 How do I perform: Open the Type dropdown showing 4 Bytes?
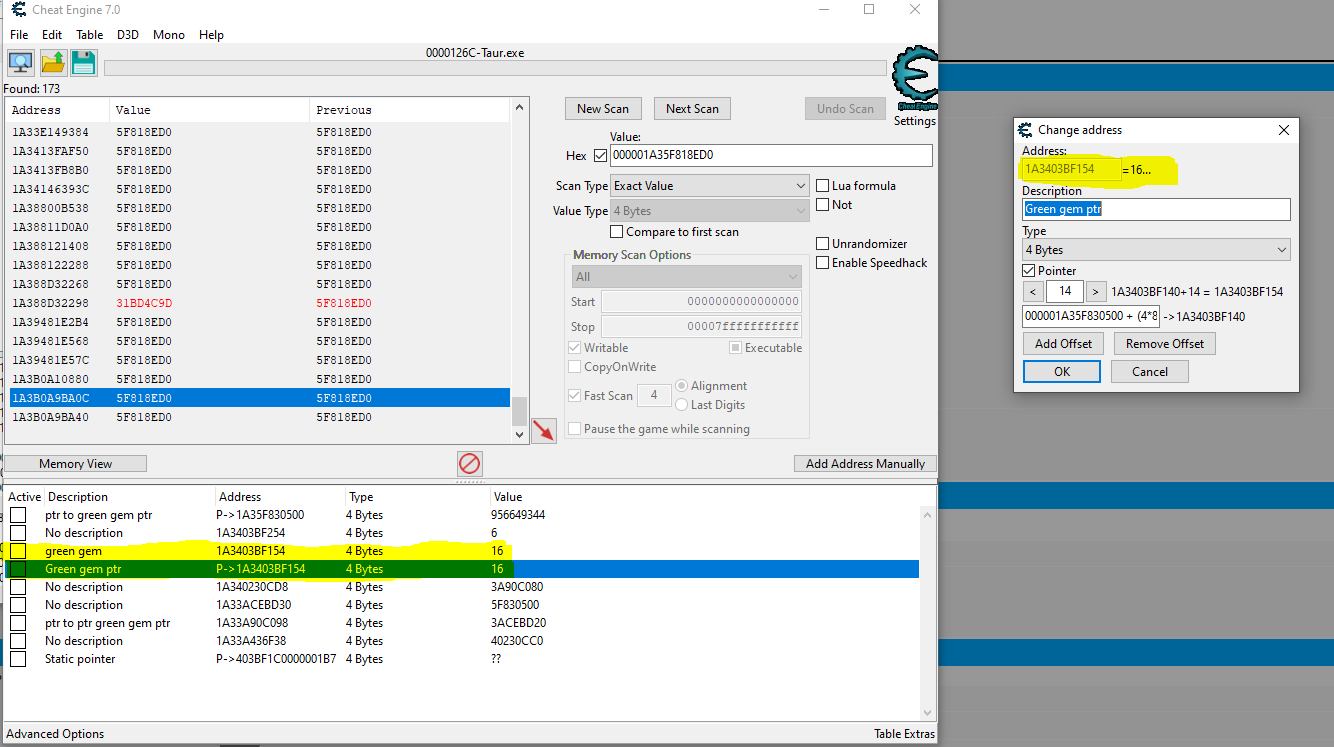click(x=1155, y=250)
